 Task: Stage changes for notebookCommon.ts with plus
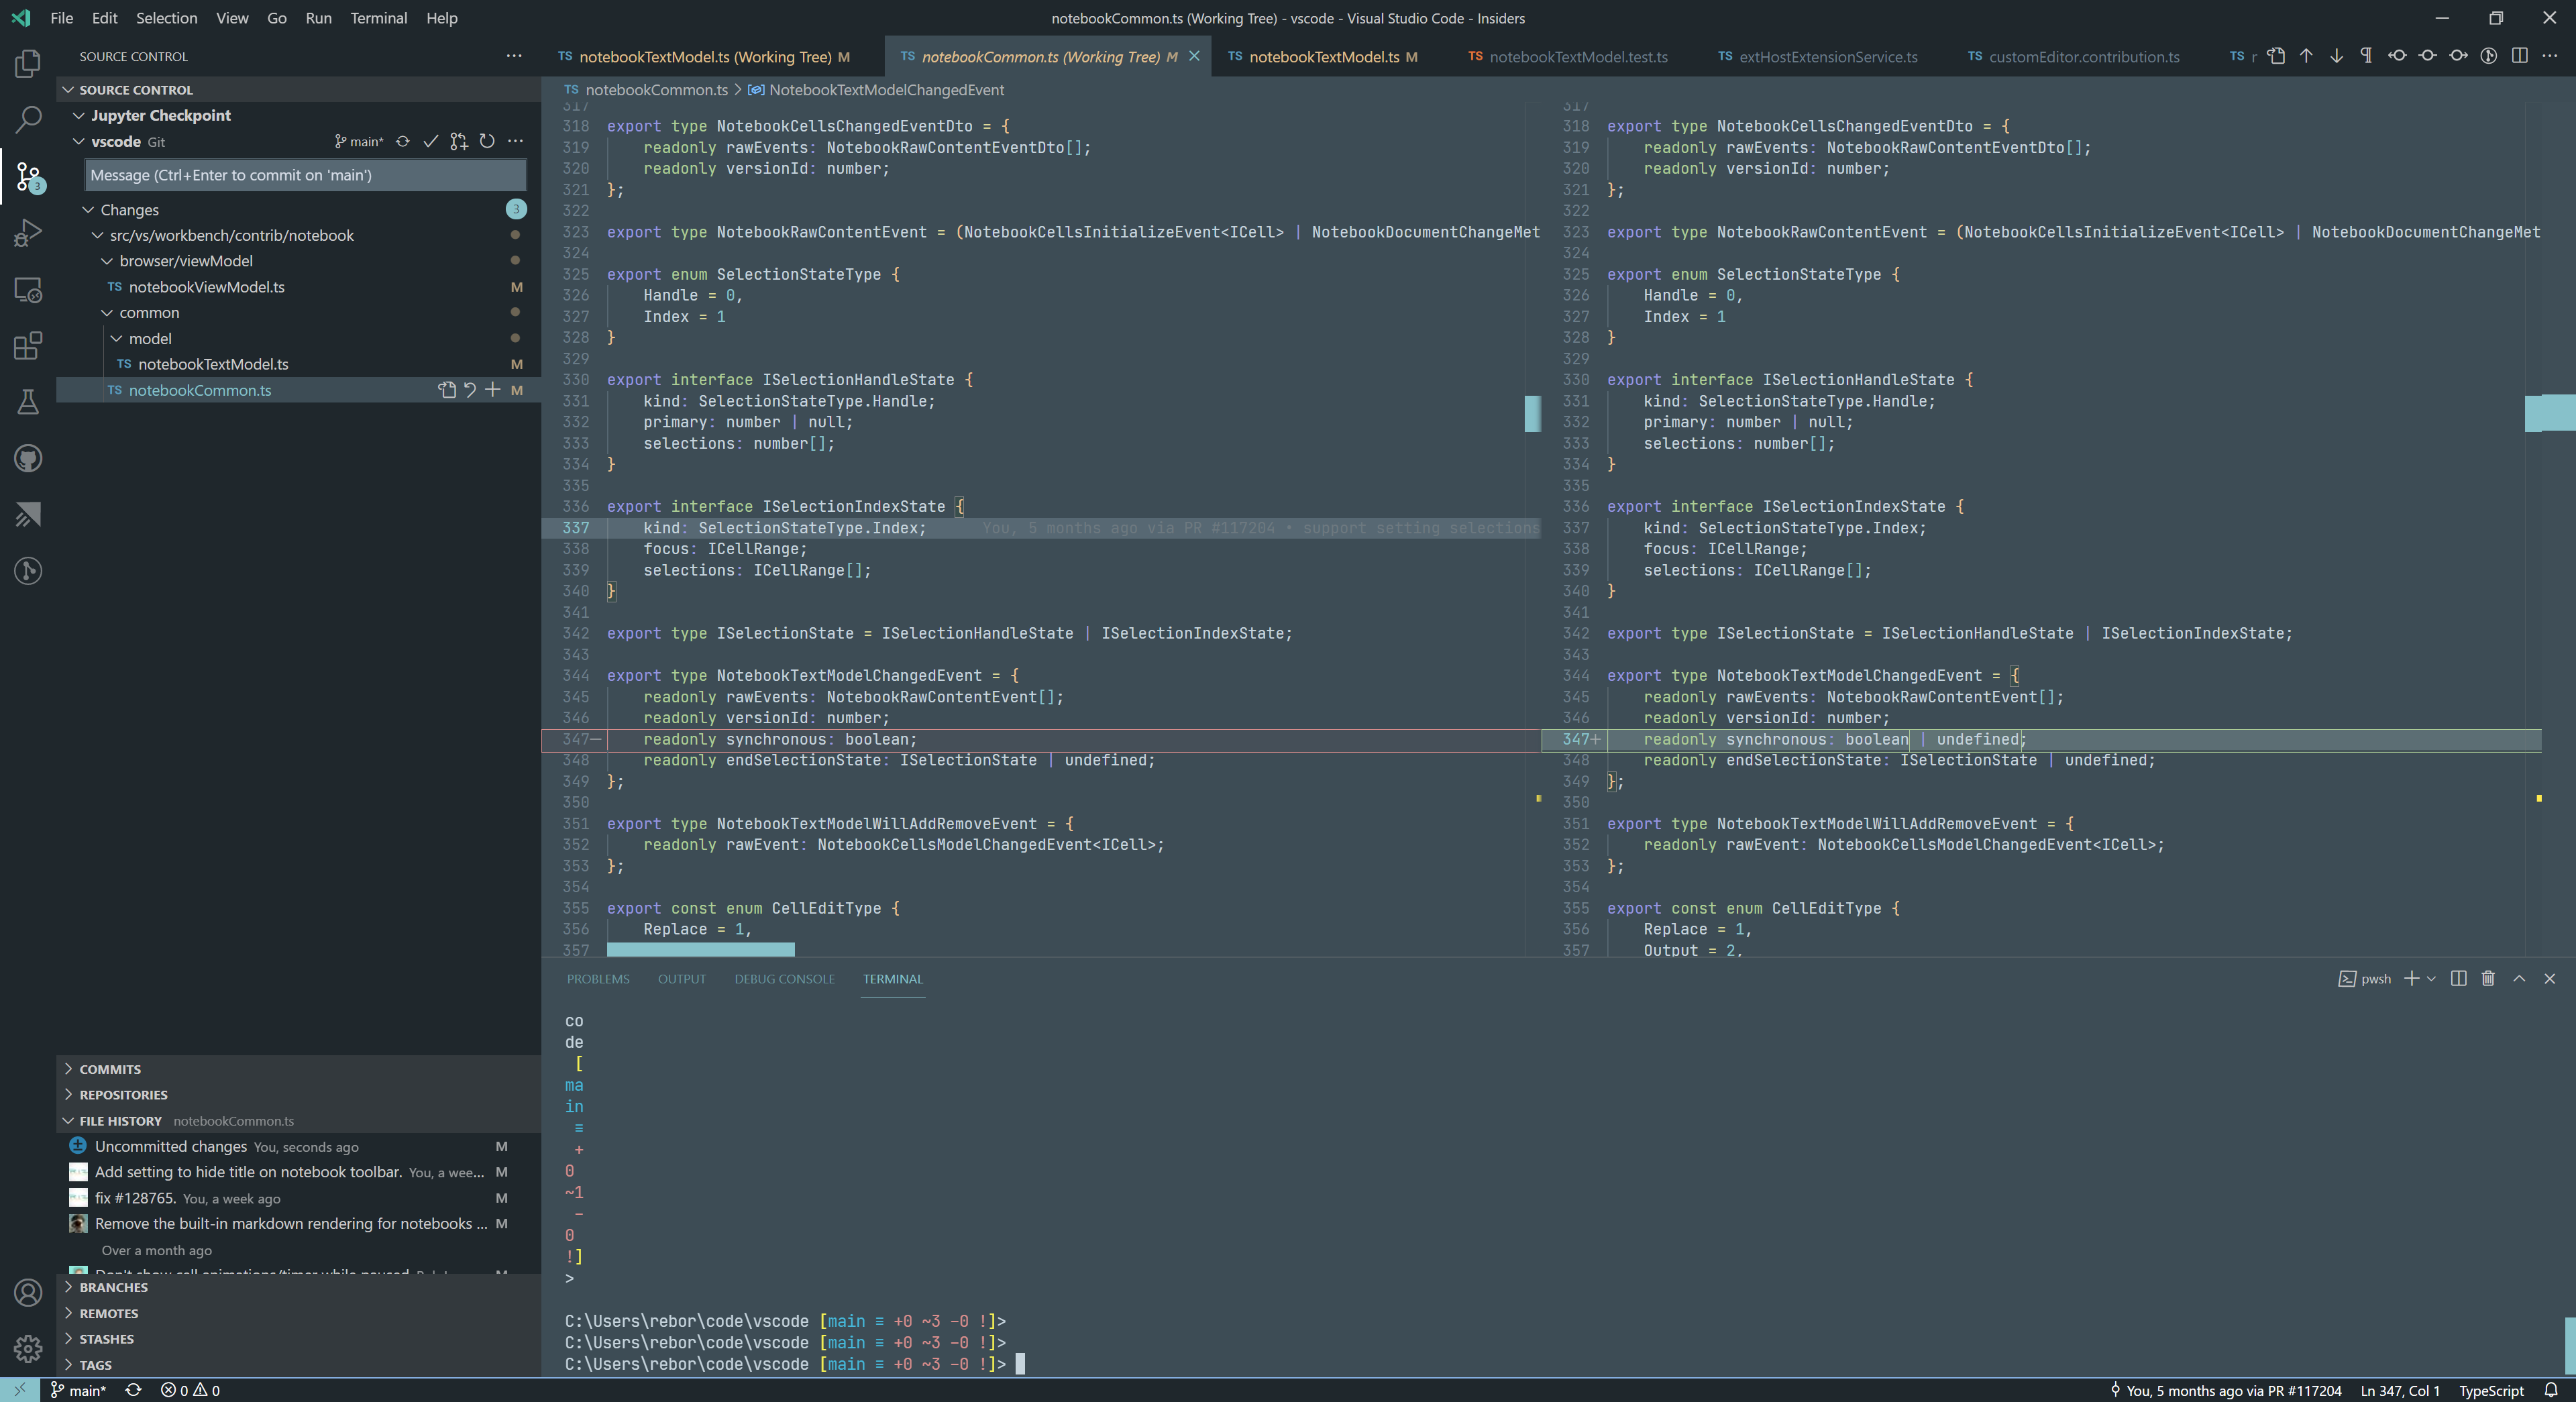493,390
